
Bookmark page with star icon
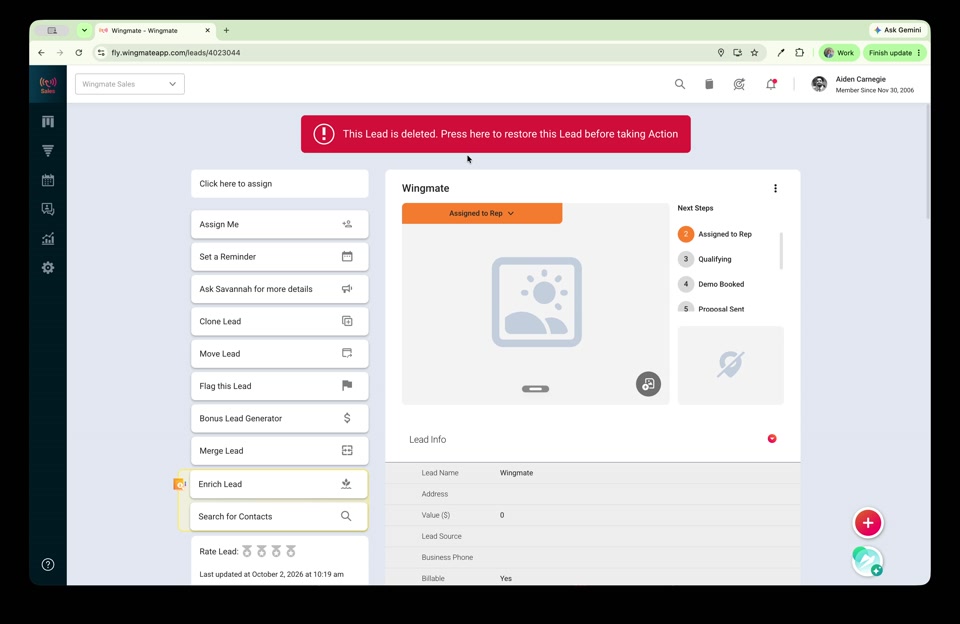coord(754,53)
